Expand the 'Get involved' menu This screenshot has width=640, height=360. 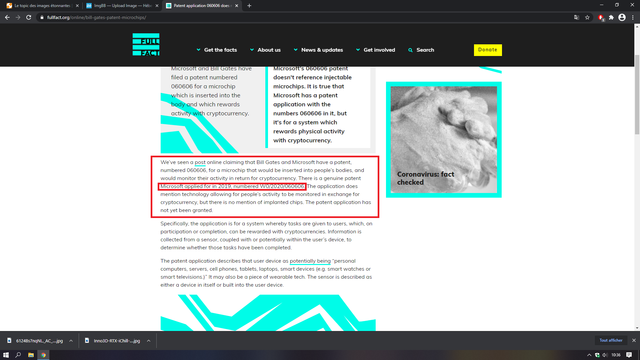tap(375, 50)
